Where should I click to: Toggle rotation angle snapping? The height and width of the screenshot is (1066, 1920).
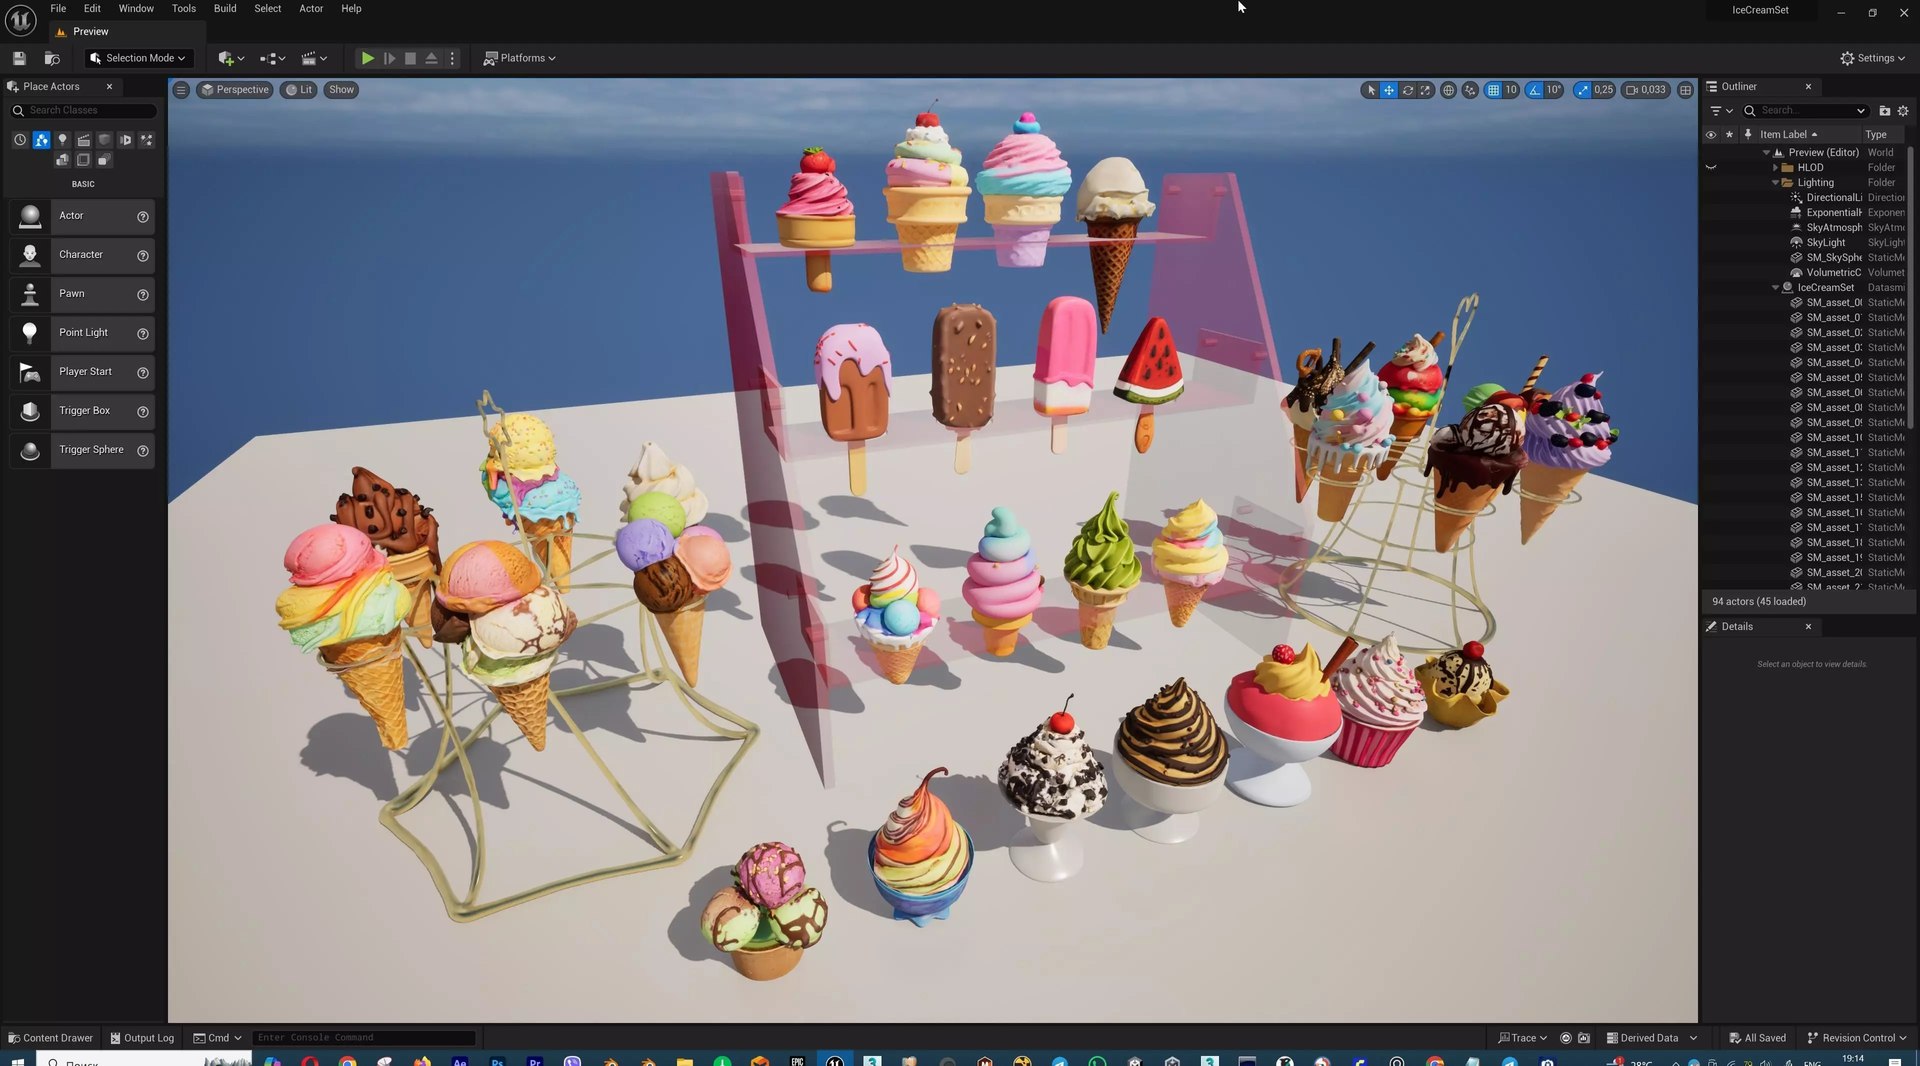(x=1534, y=90)
